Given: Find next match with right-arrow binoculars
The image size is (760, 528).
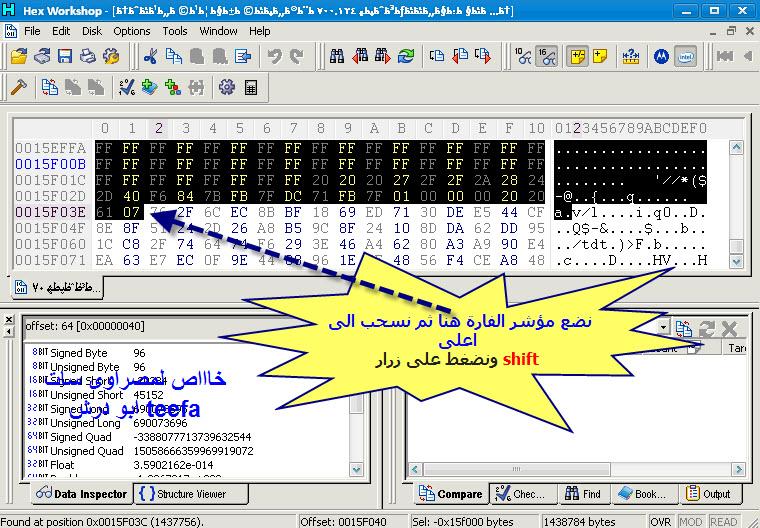Looking at the screenshot, I should click(x=383, y=56).
